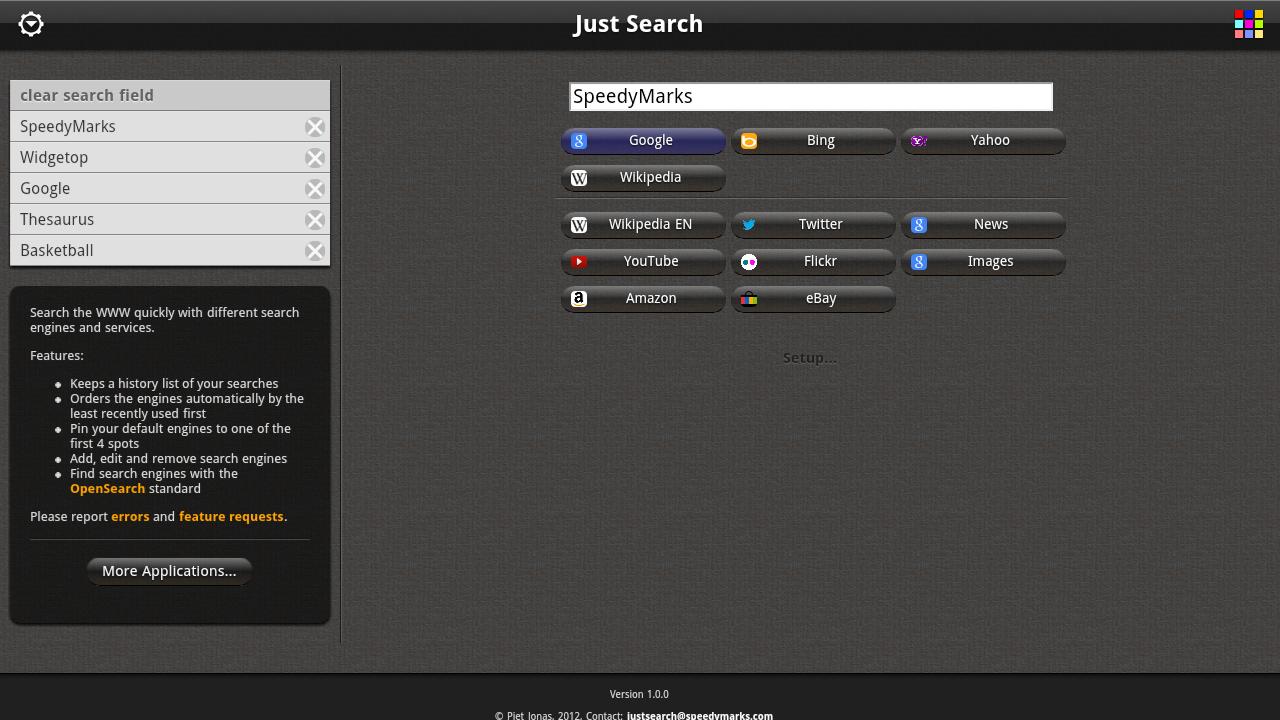1280x720 pixels.
Task: Search using Wikipedia EN
Action: [x=643, y=225]
